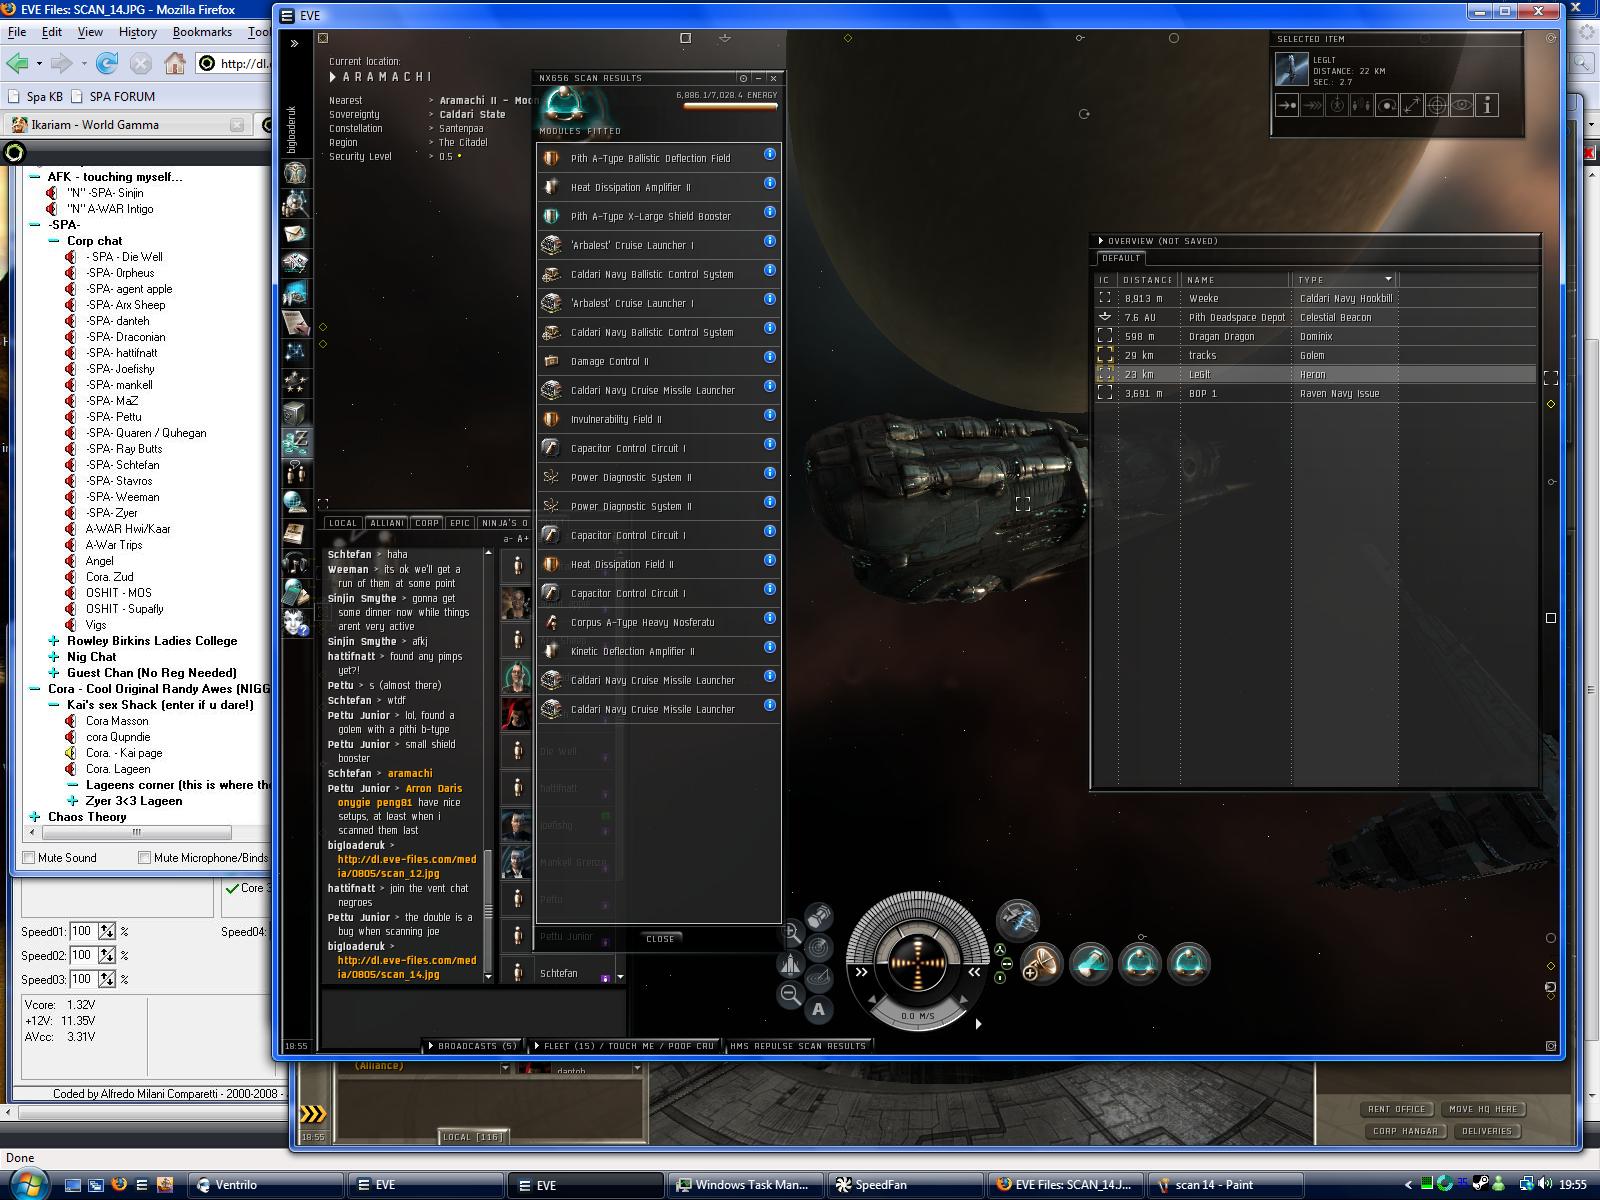
Task: Open Windows Start button
Action: [27, 1184]
